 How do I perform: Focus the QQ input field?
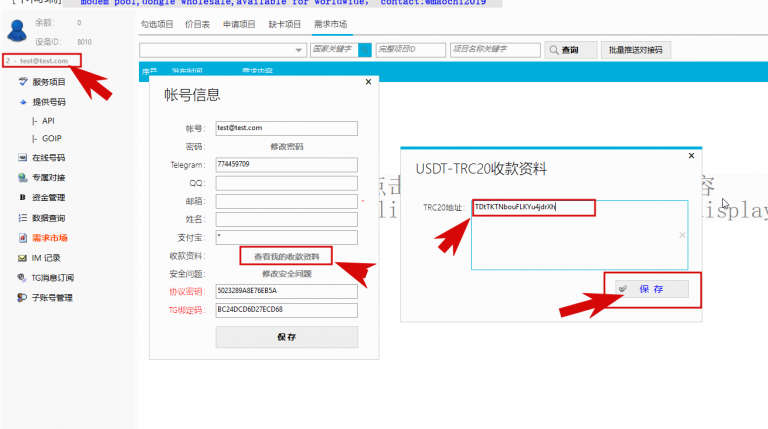287,183
